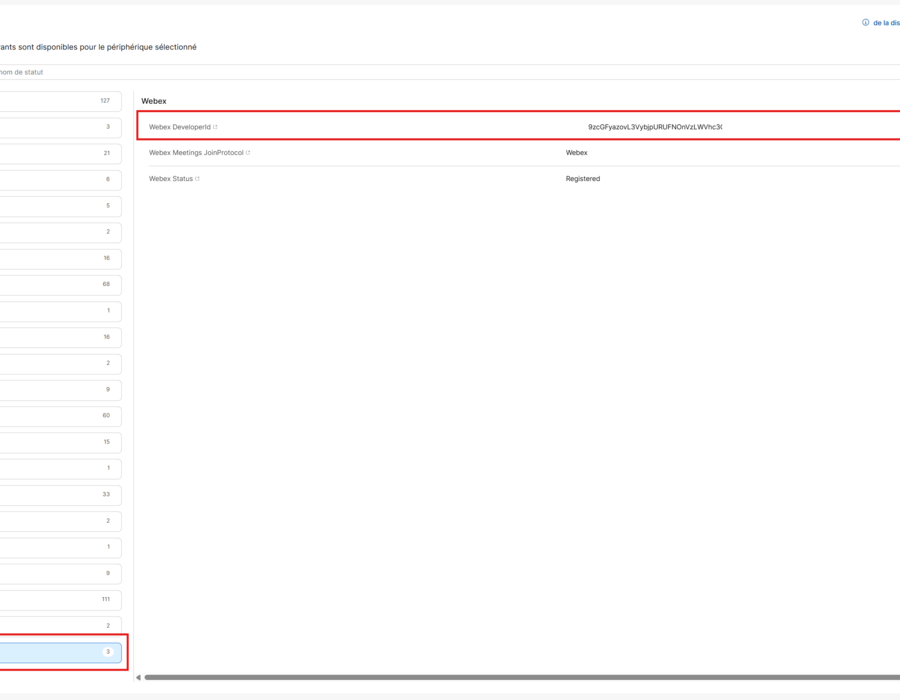This screenshot has width=900, height=700.
Task: Click the scrollbar left arrow at bottom
Action: click(x=138, y=678)
